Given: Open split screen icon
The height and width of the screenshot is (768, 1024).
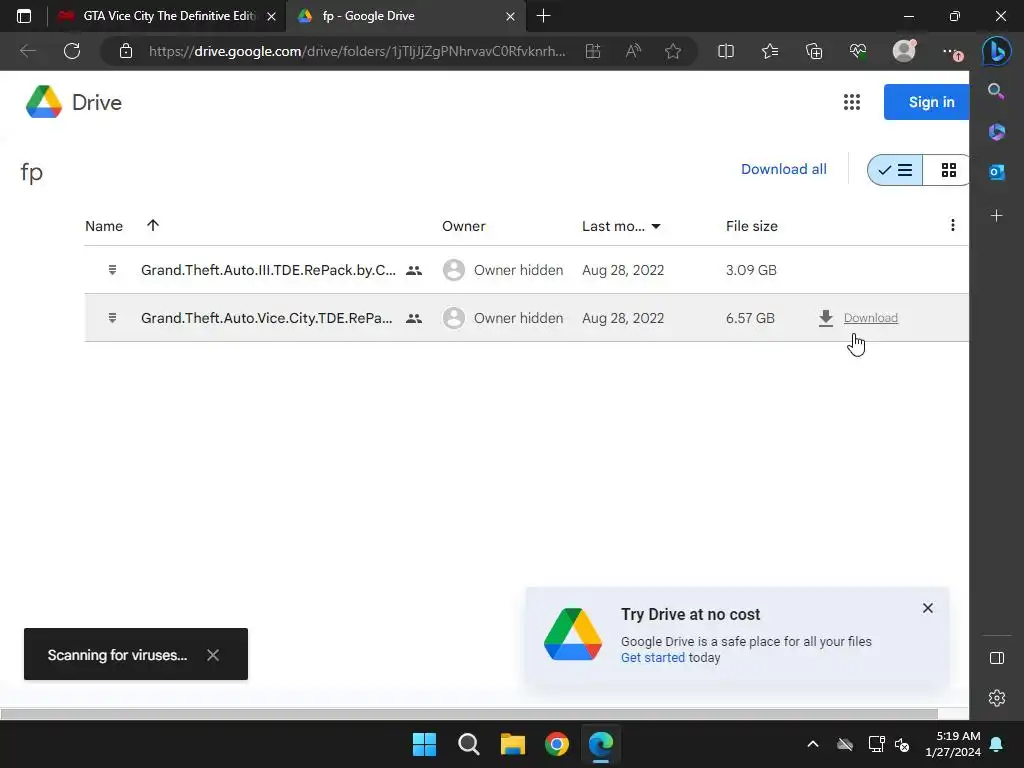Looking at the screenshot, I should 726,51.
